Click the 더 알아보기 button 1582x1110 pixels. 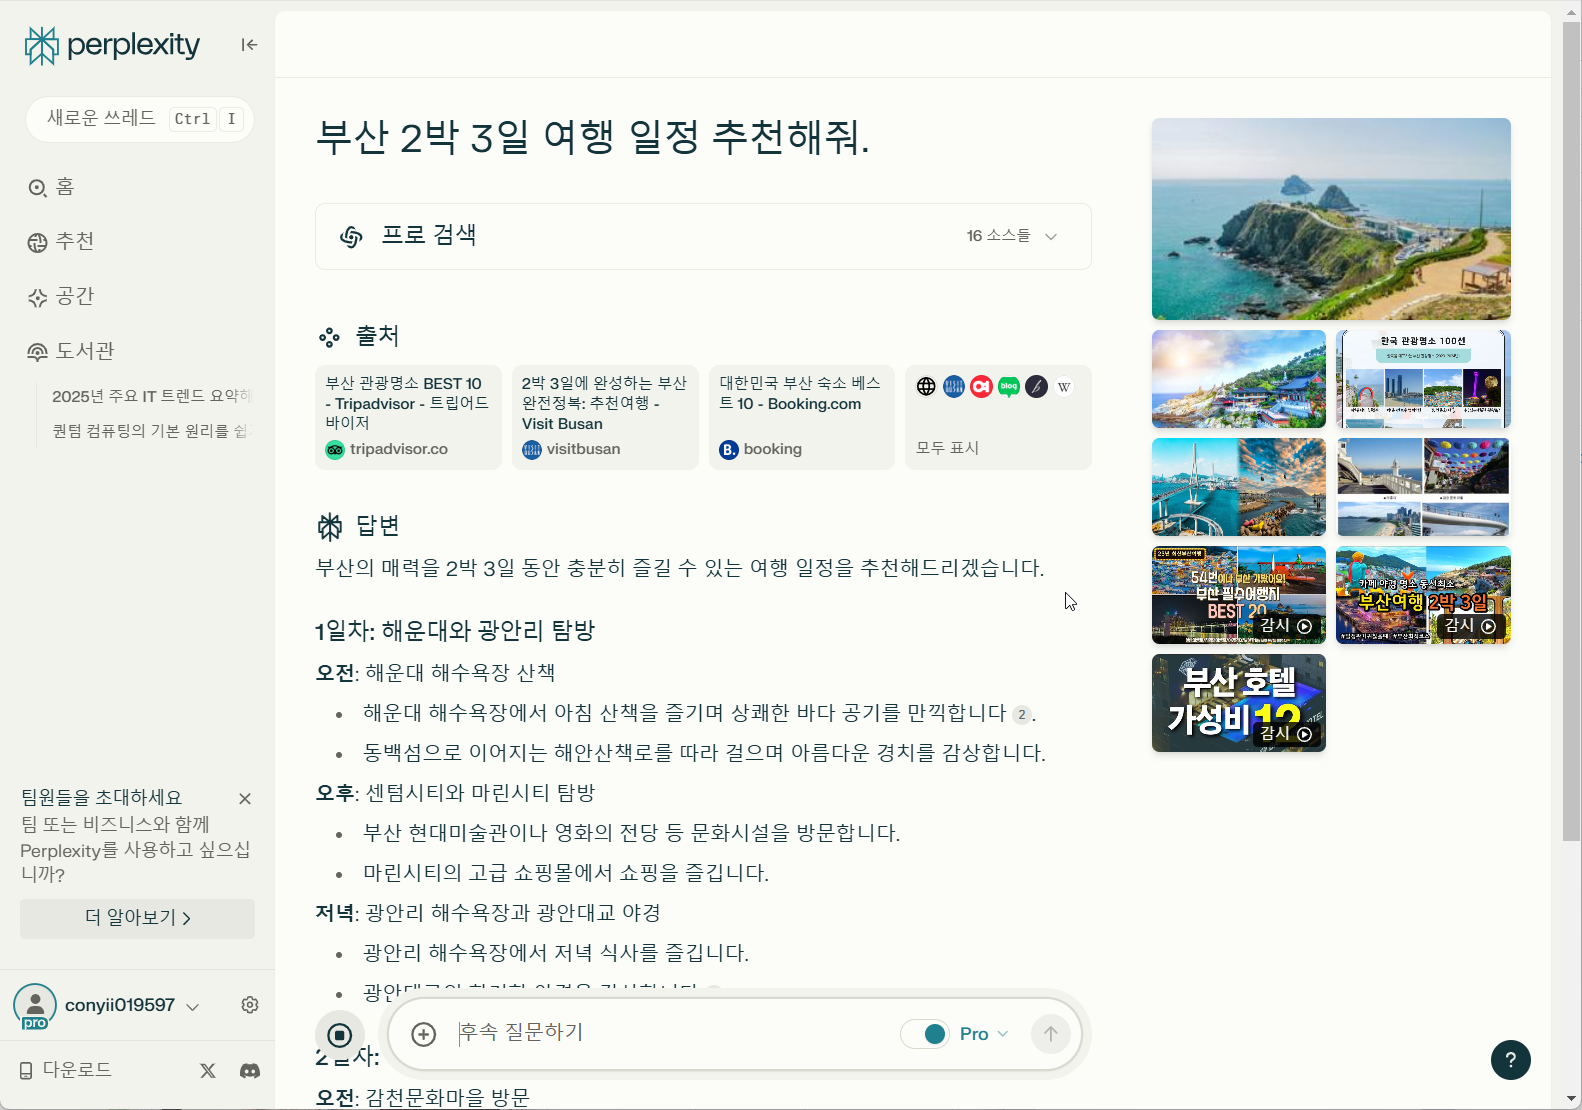click(x=138, y=918)
